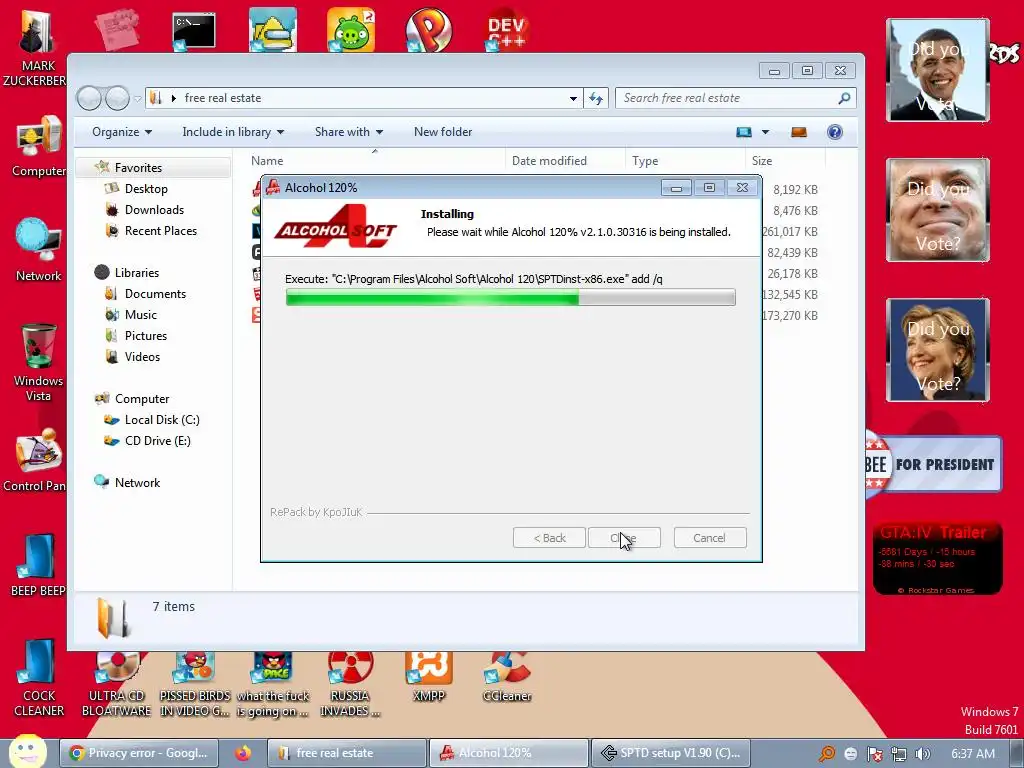This screenshot has height=768, width=1024.
Task: Toggle the Explorer preview pane icon
Action: click(799, 132)
